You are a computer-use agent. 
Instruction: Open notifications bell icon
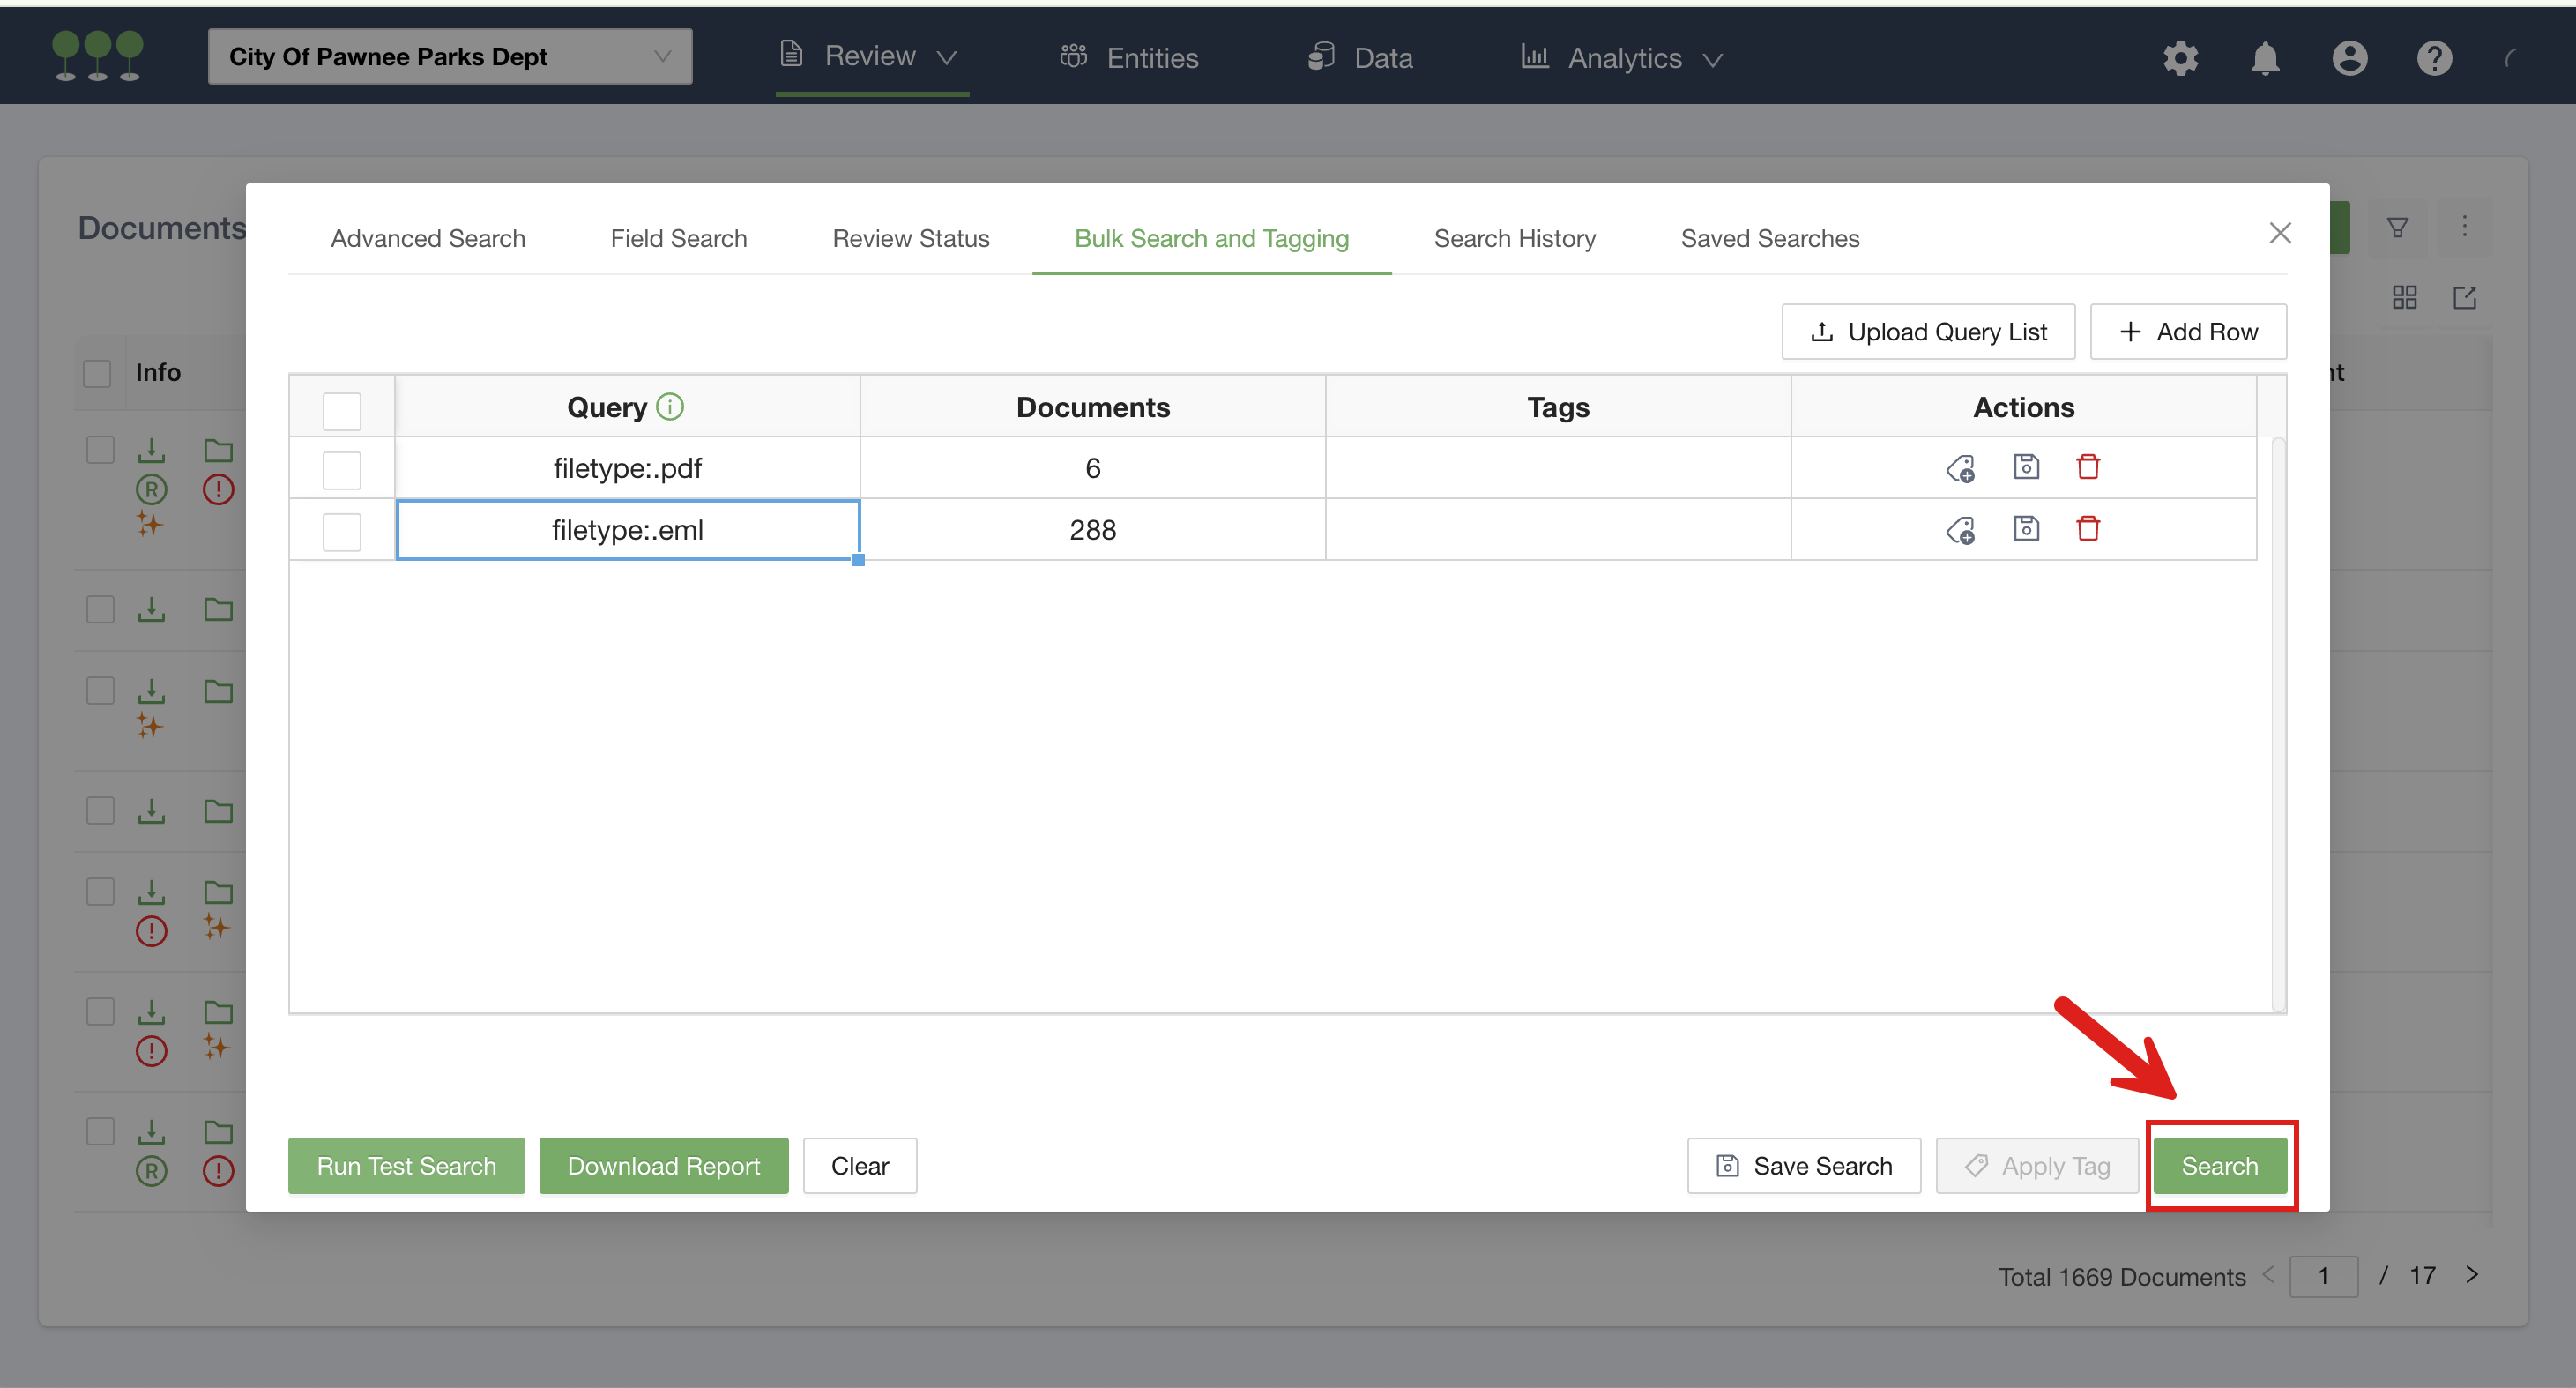tap(2265, 58)
